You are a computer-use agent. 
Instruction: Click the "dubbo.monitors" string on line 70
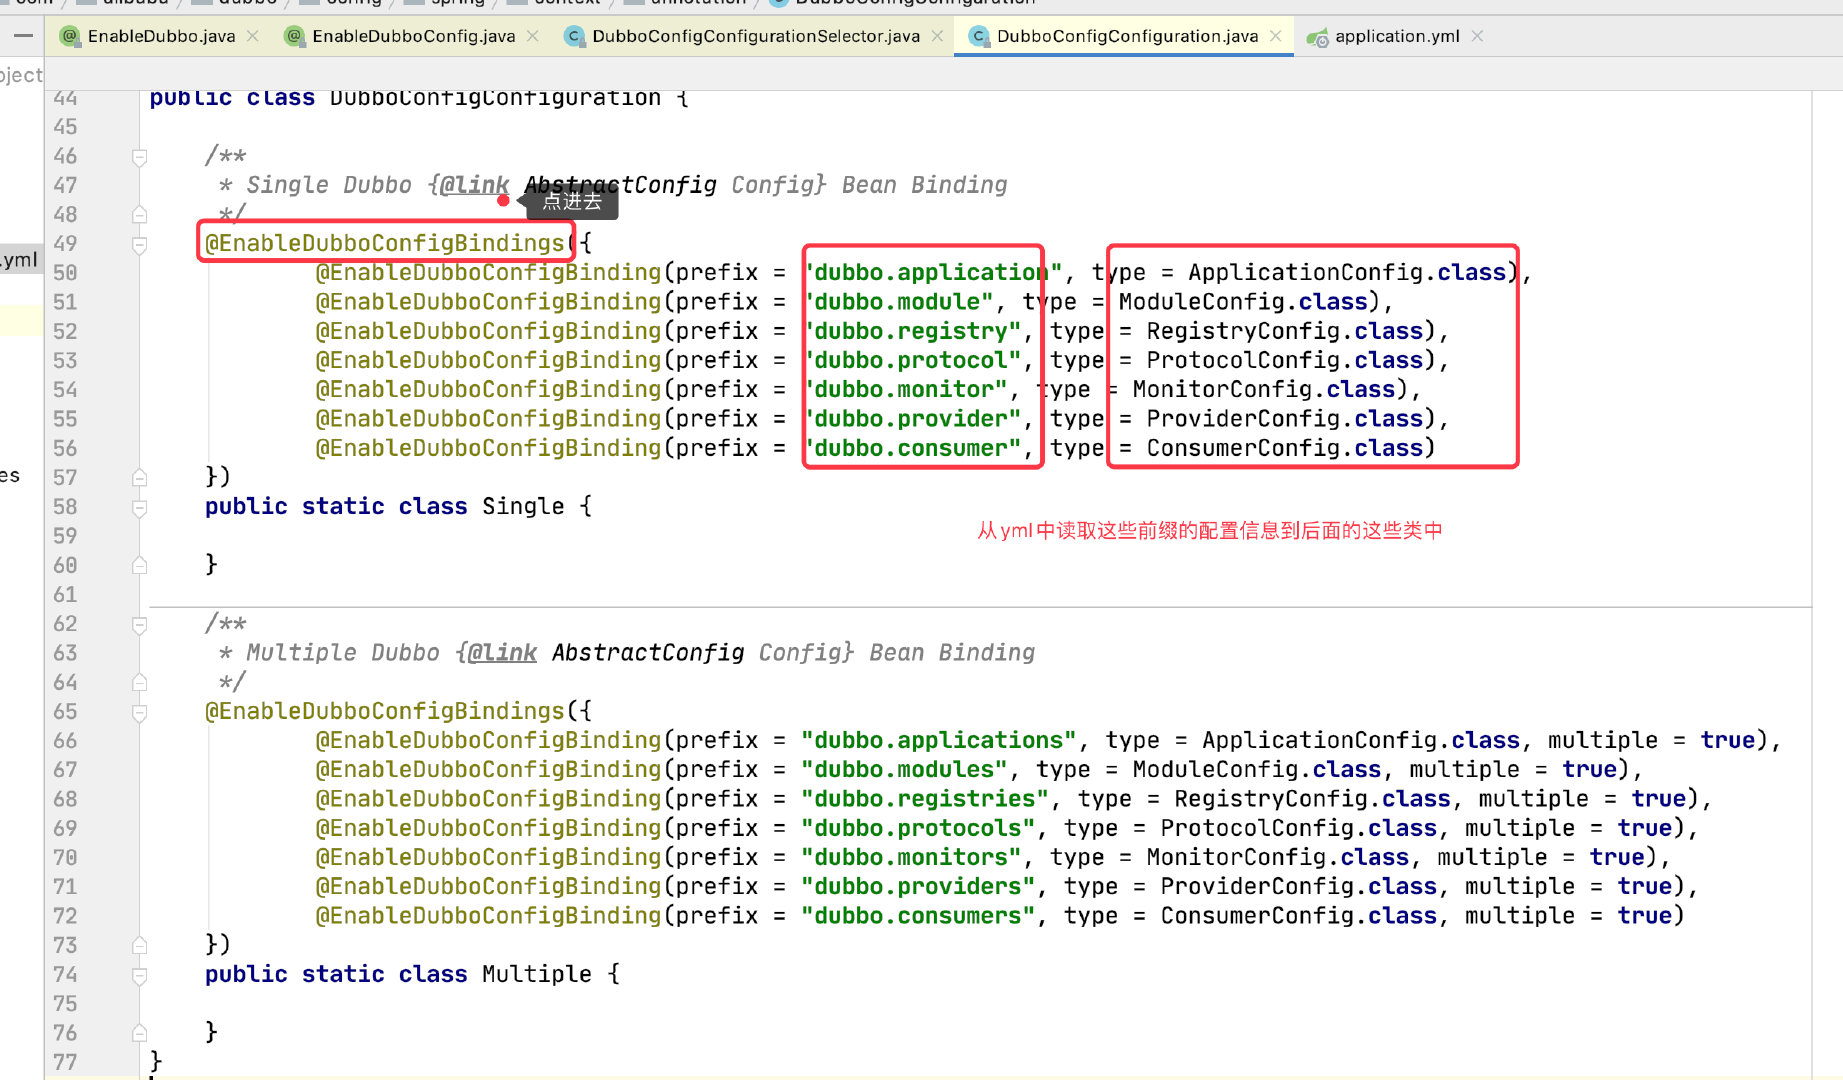[x=911, y=857]
